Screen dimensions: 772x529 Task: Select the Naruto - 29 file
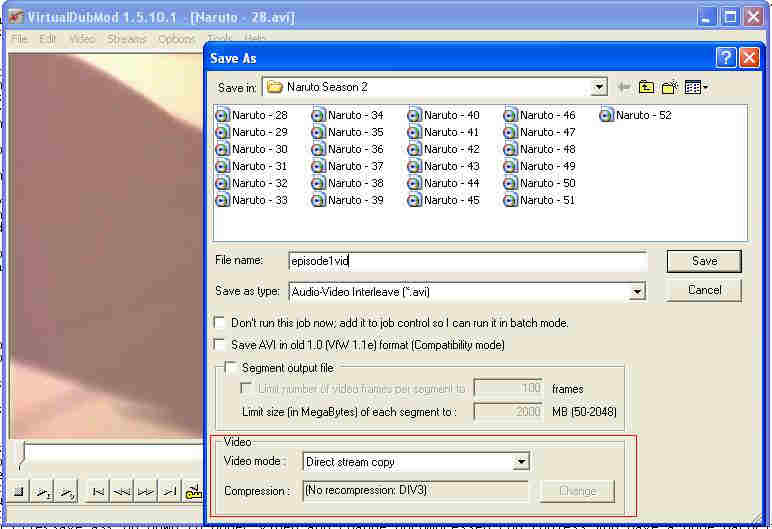(x=252, y=132)
